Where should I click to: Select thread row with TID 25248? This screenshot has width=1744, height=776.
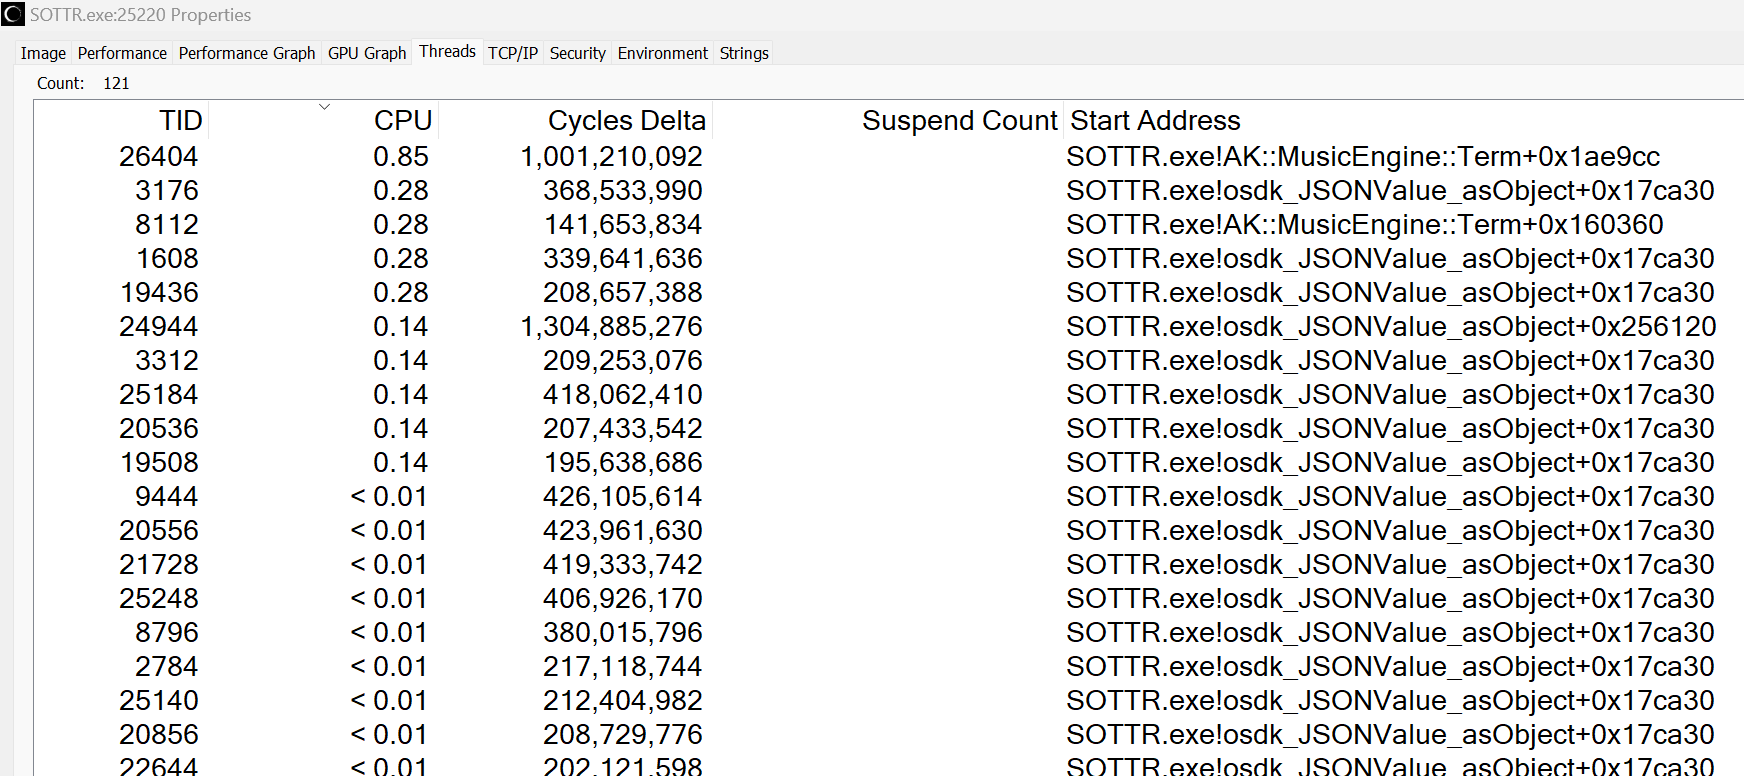(889, 598)
